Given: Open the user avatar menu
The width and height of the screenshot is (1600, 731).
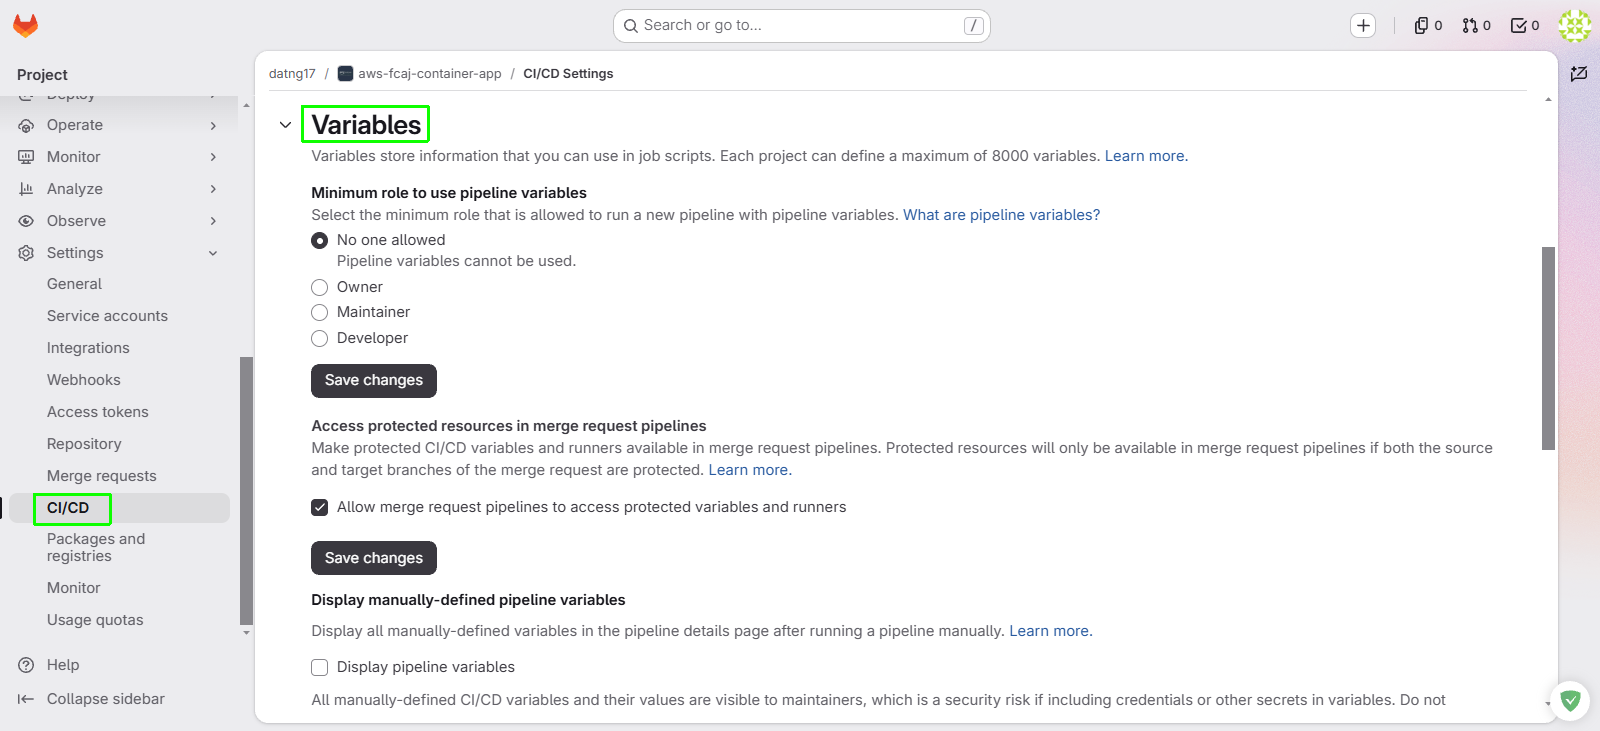Looking at the screenshot, I should click(x=1574, y=26).
